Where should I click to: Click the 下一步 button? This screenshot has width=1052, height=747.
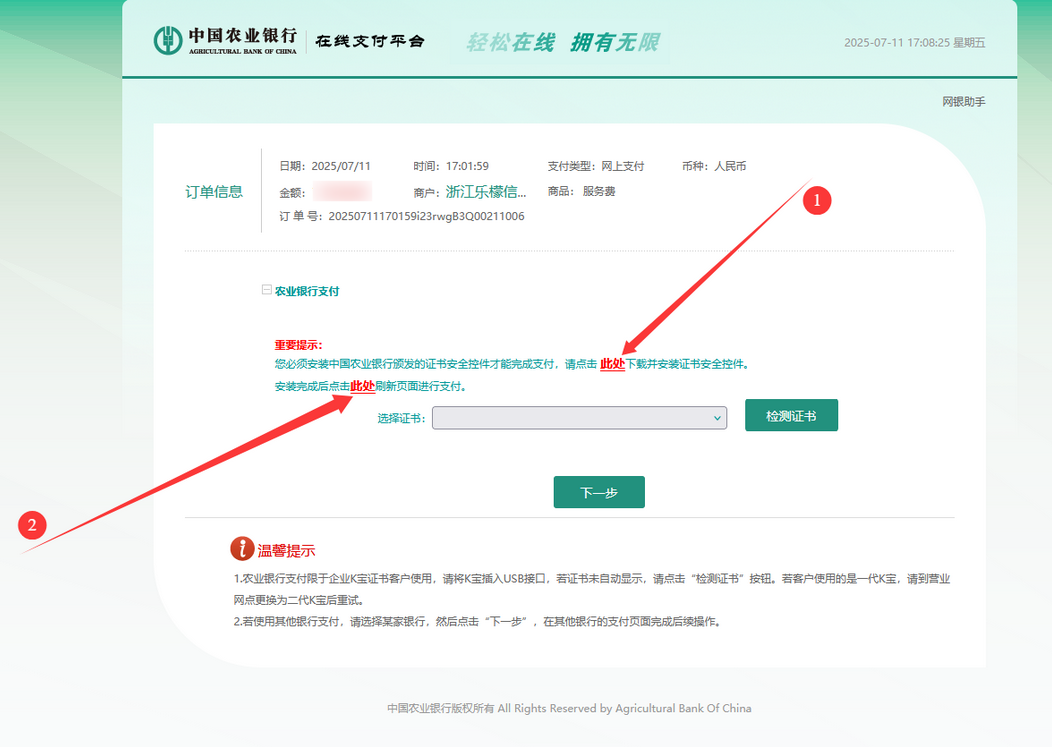click(598, 492)
